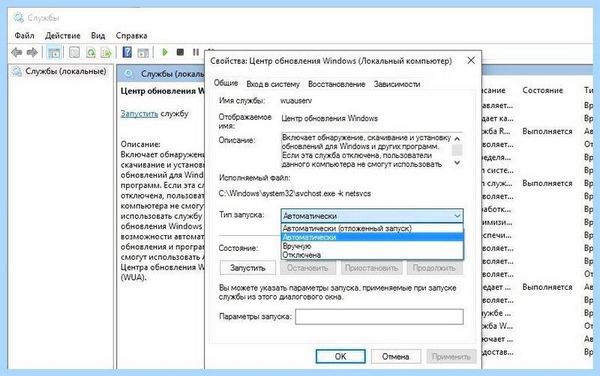600x376 pixels.
Task: Click the Тип запуска combo box arrow
Action: click(x=457, y=216)
